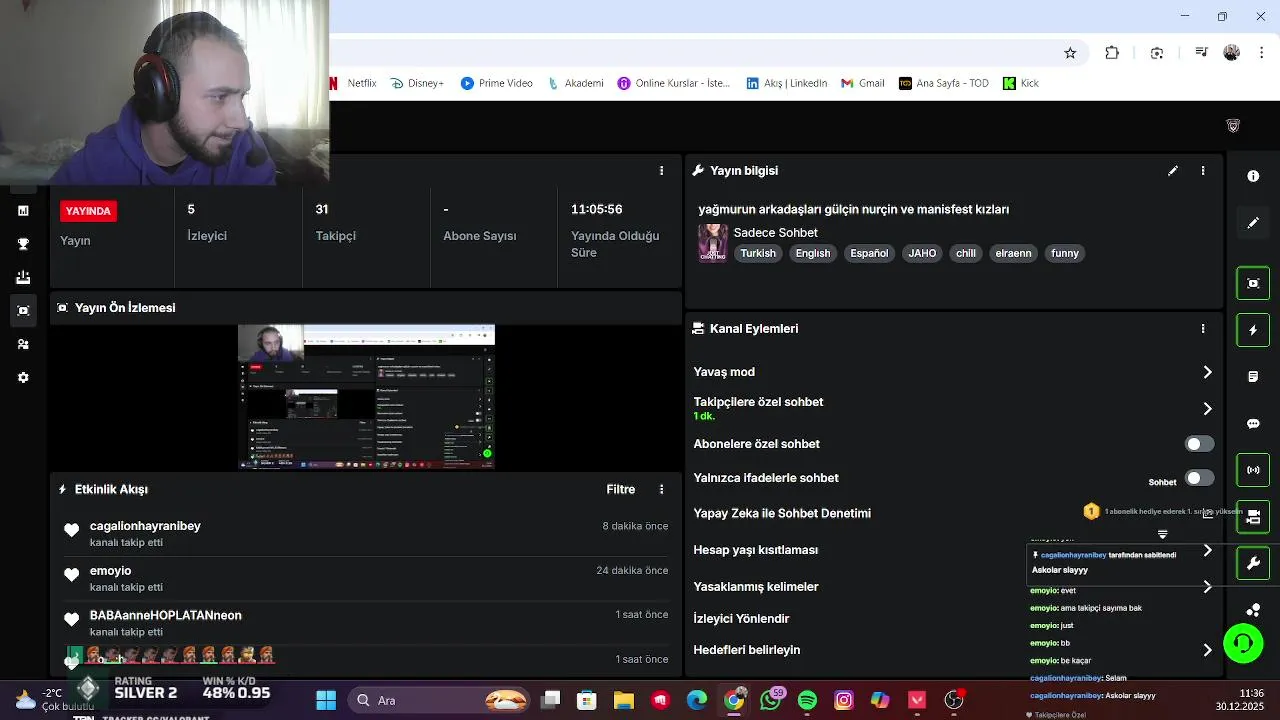The width and height of the screenshot is (1280, 720).
Task: Select the emoyio follow event
Action: pyautogui.click(x=365, y=578)
